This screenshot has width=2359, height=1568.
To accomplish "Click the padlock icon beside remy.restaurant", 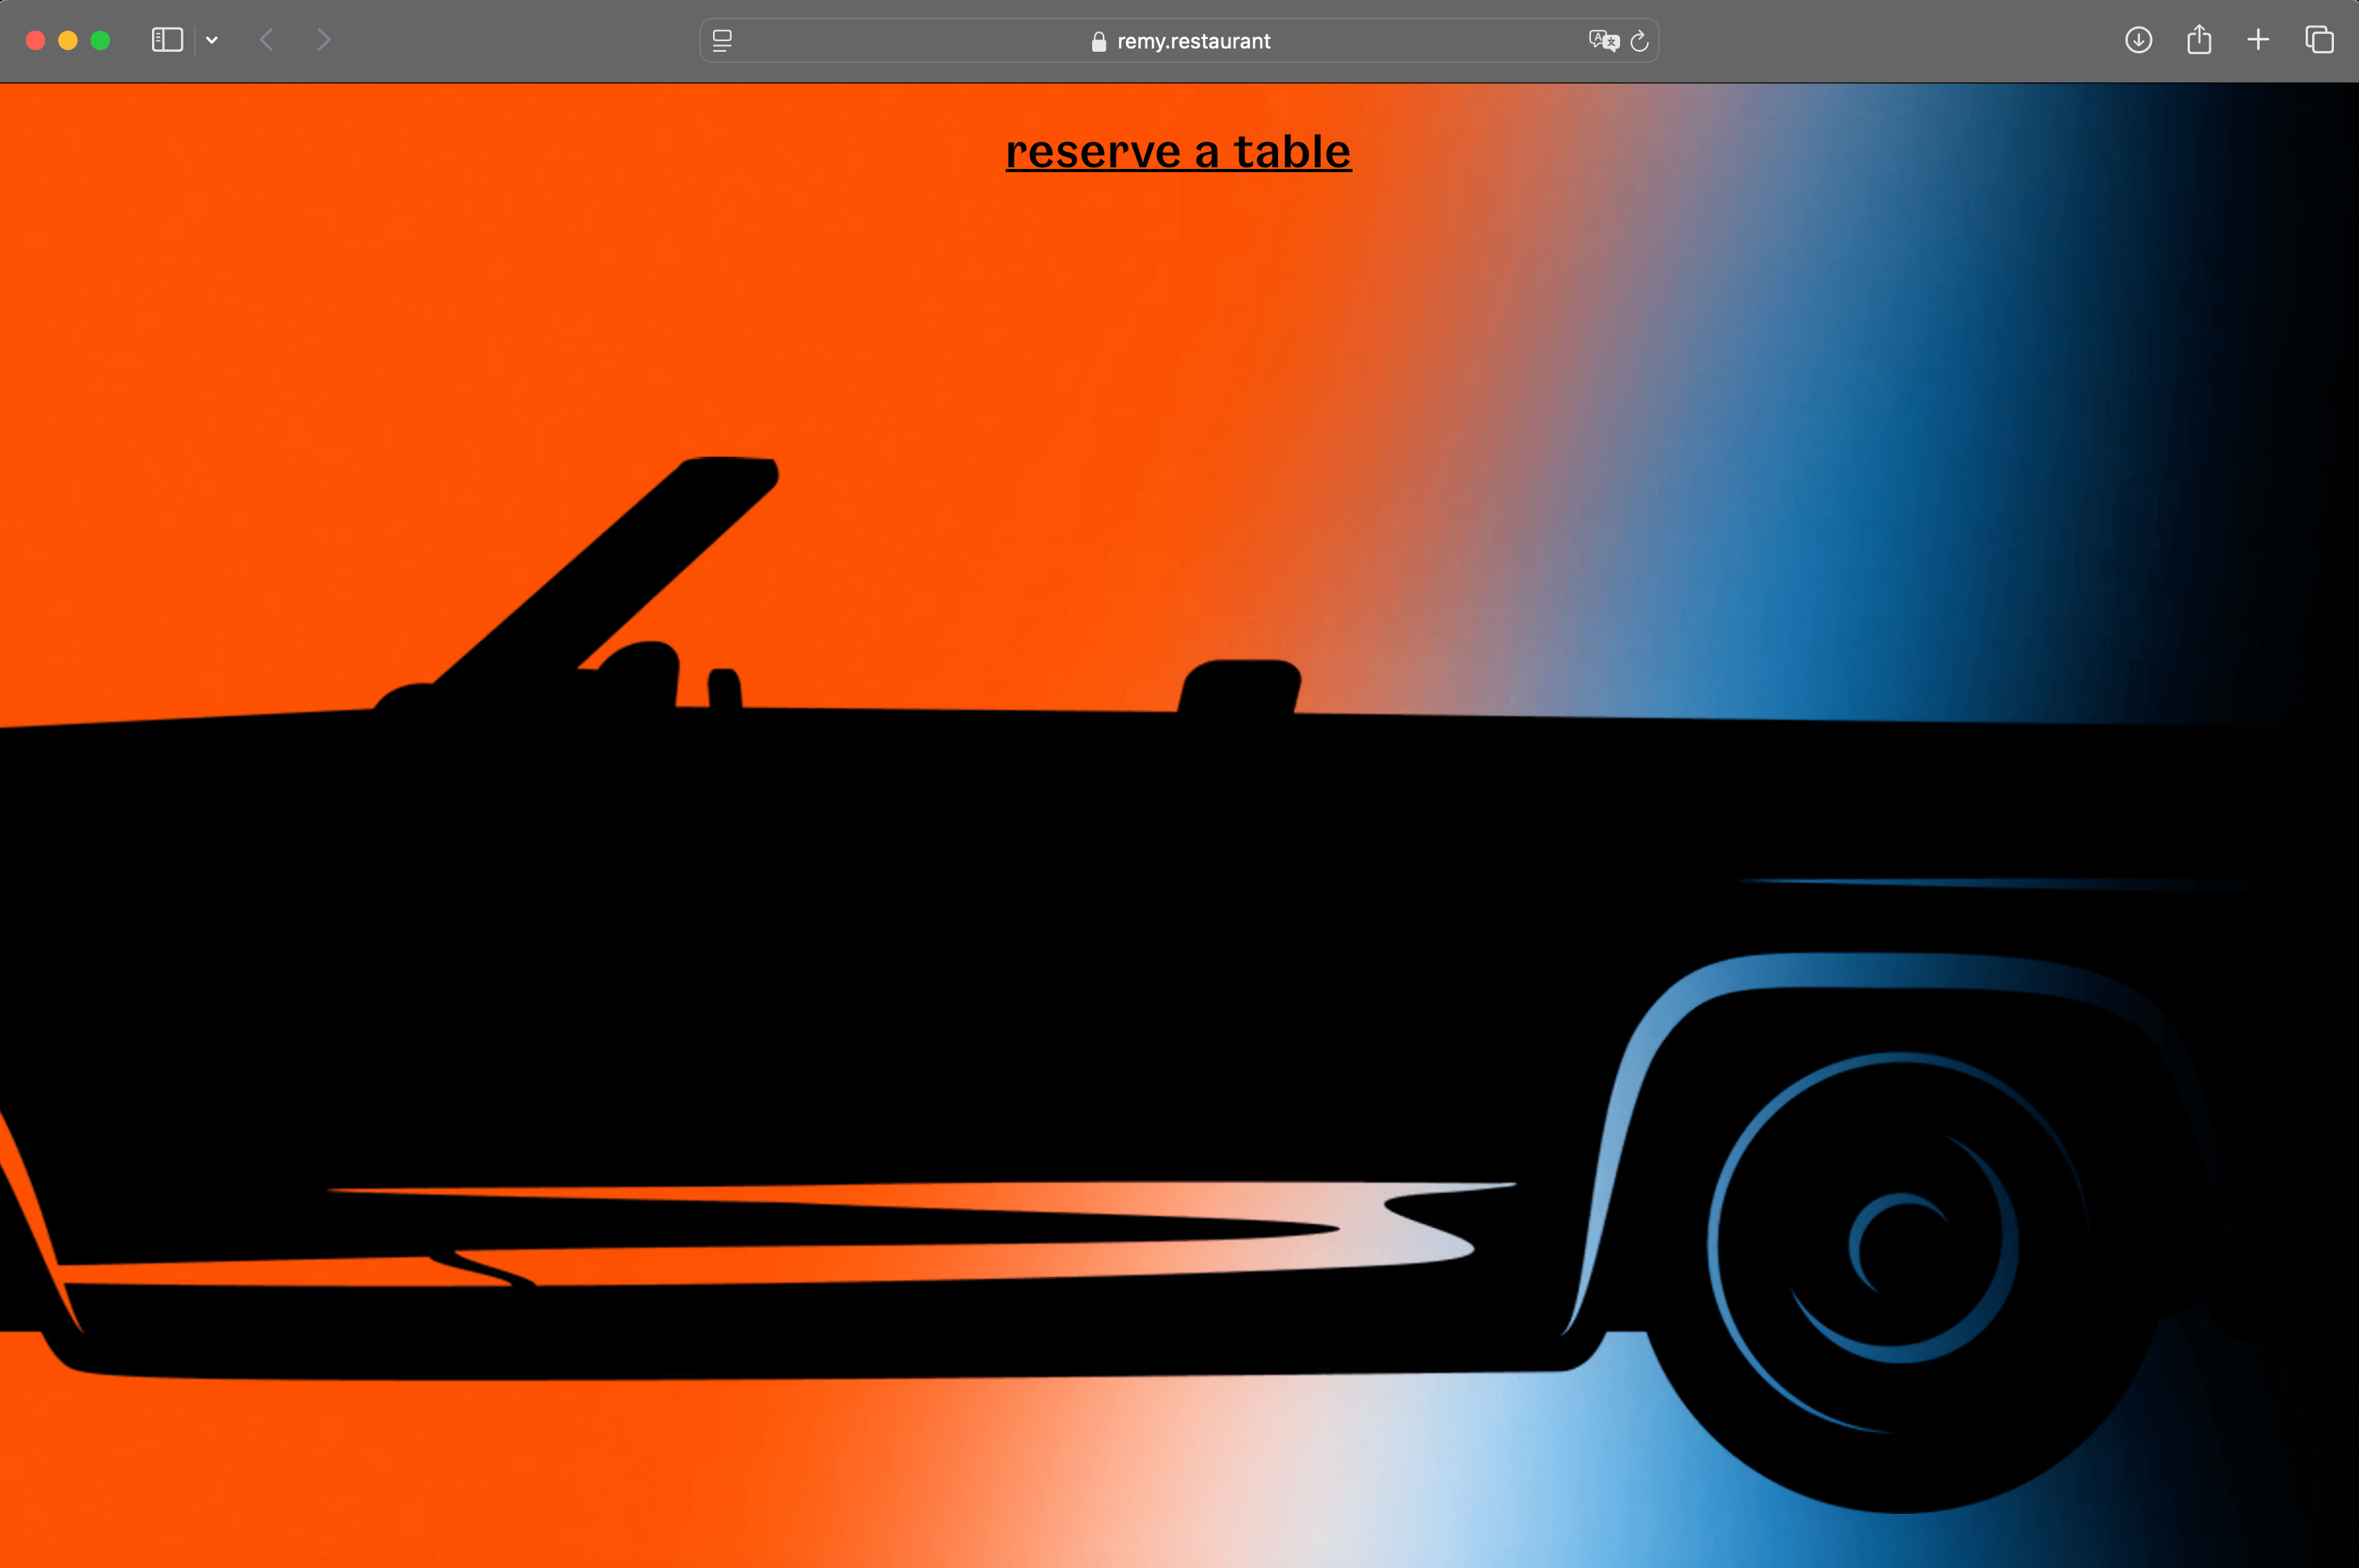I will click(x=1098, y=41).
